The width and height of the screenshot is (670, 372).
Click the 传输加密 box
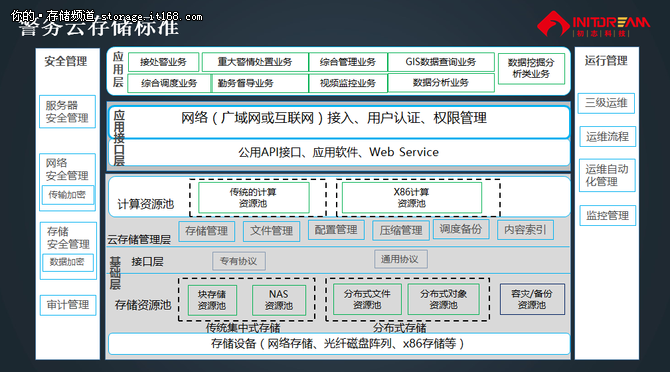coord(68,195)
